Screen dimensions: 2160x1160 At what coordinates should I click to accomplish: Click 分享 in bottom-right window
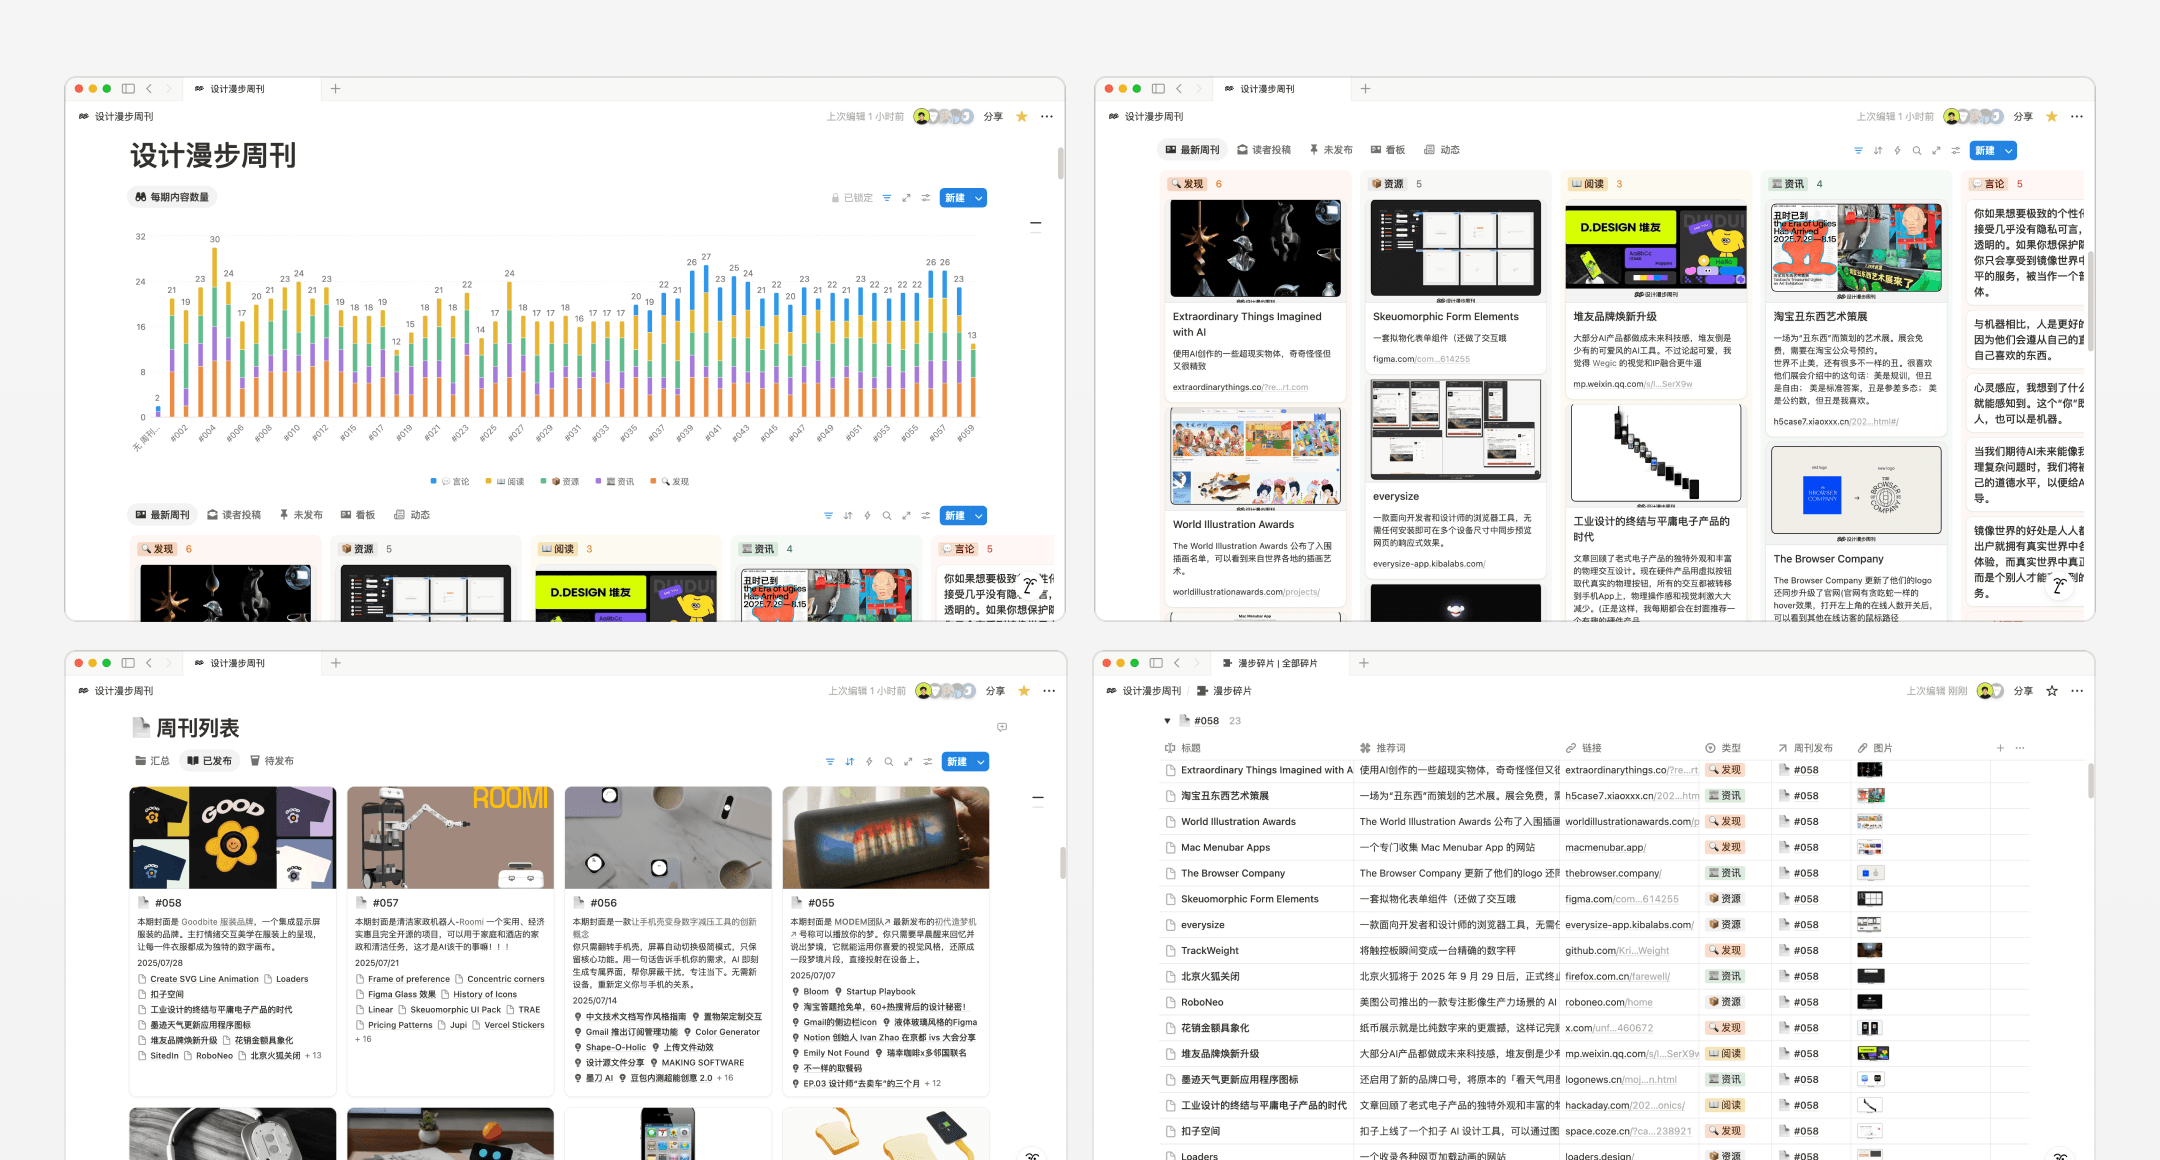click(2023, 691)
